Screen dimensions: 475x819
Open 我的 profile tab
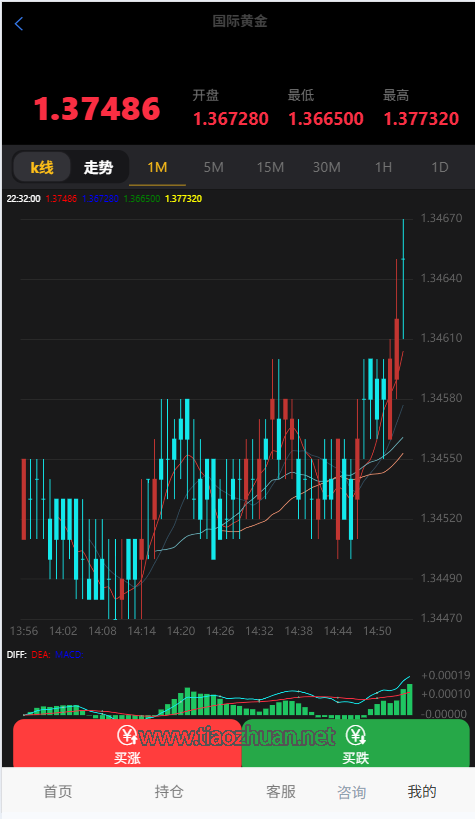tap(422, 792)
